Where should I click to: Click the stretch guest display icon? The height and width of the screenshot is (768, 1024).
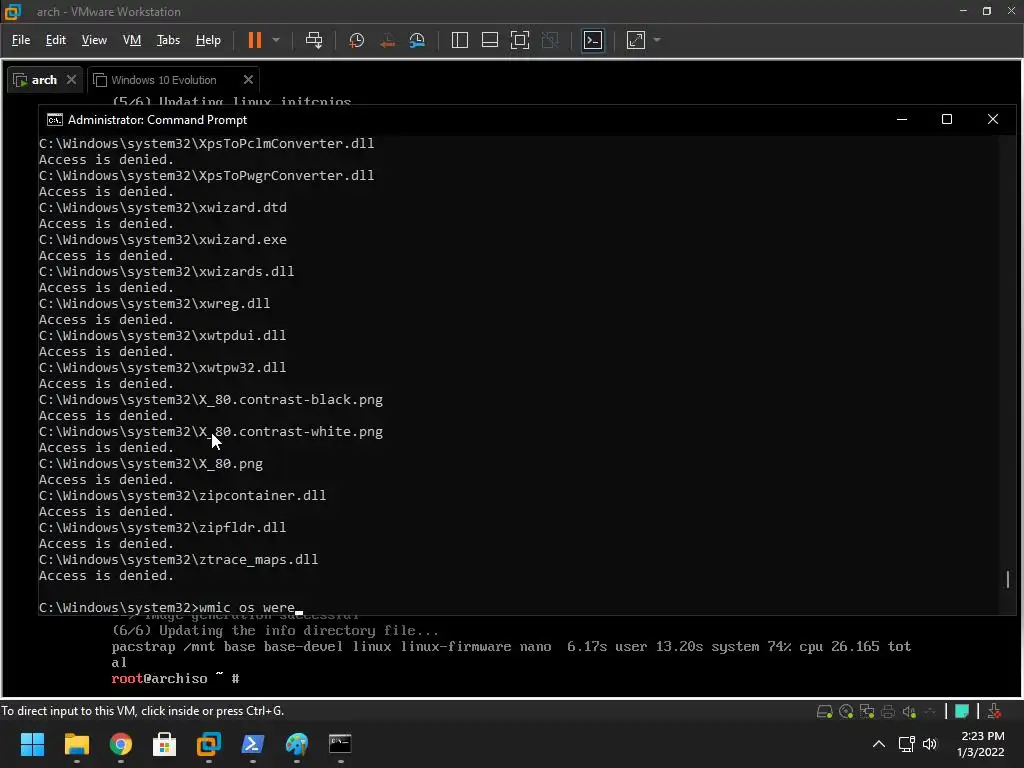[x=636, y=40]
